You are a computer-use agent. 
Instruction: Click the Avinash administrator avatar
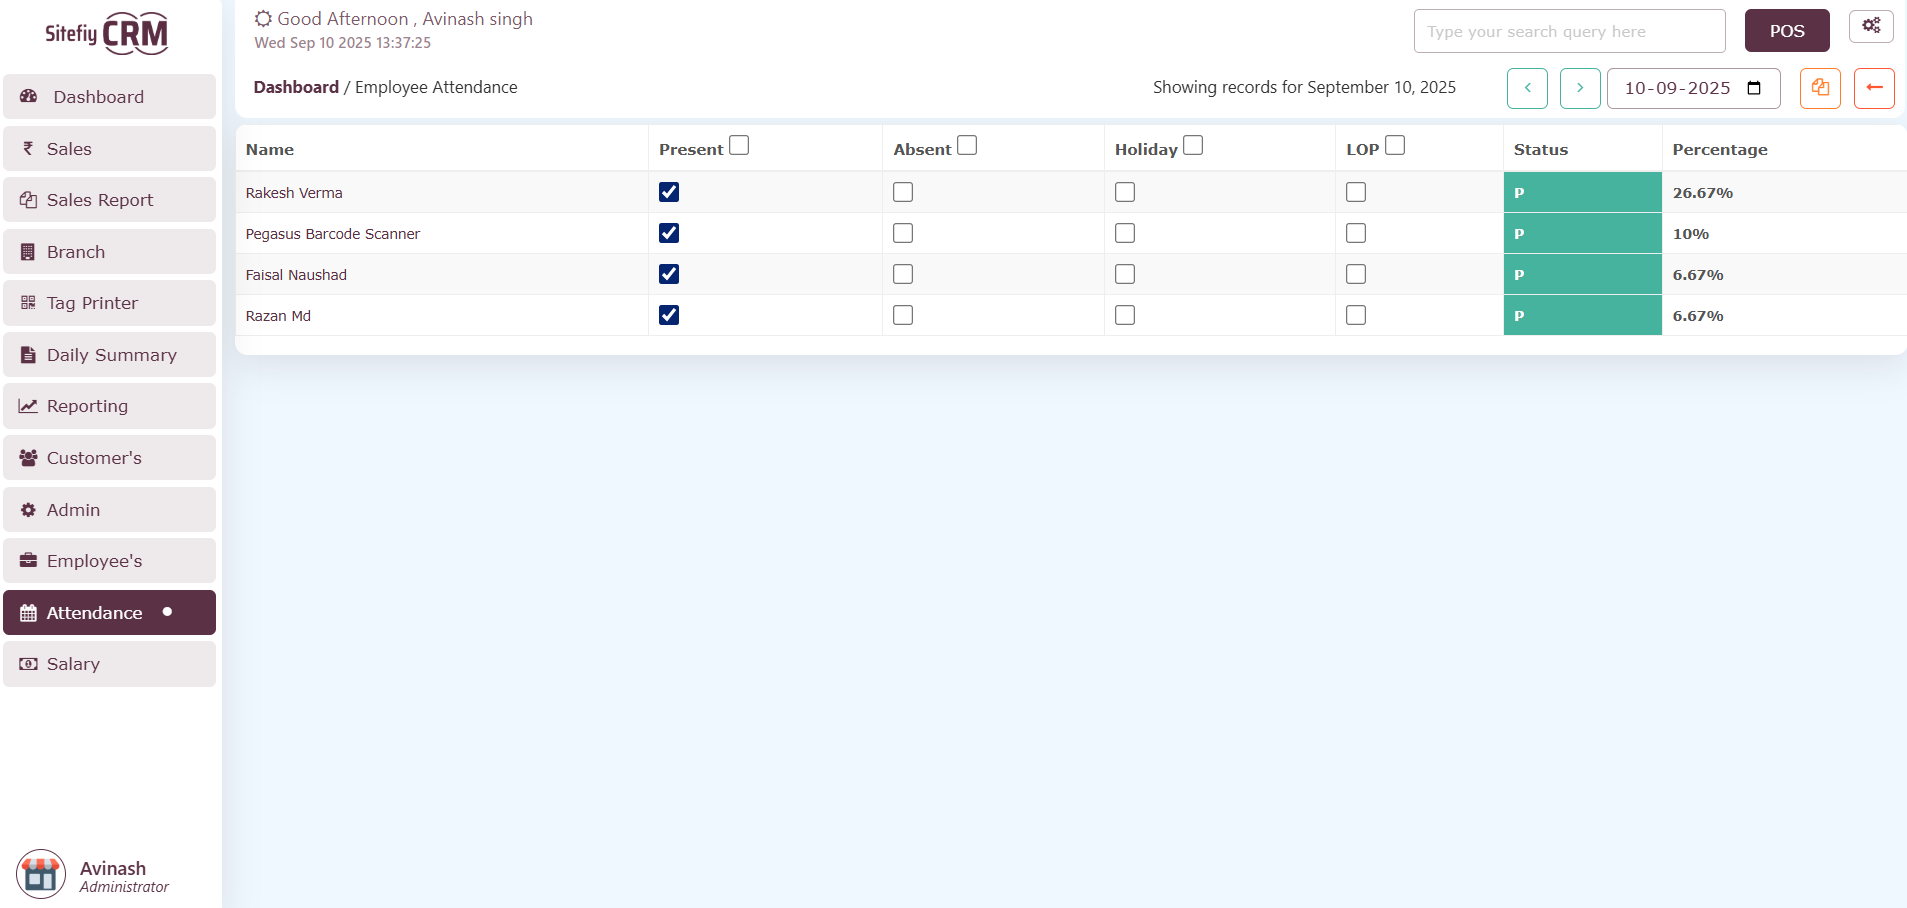point(41,874)
